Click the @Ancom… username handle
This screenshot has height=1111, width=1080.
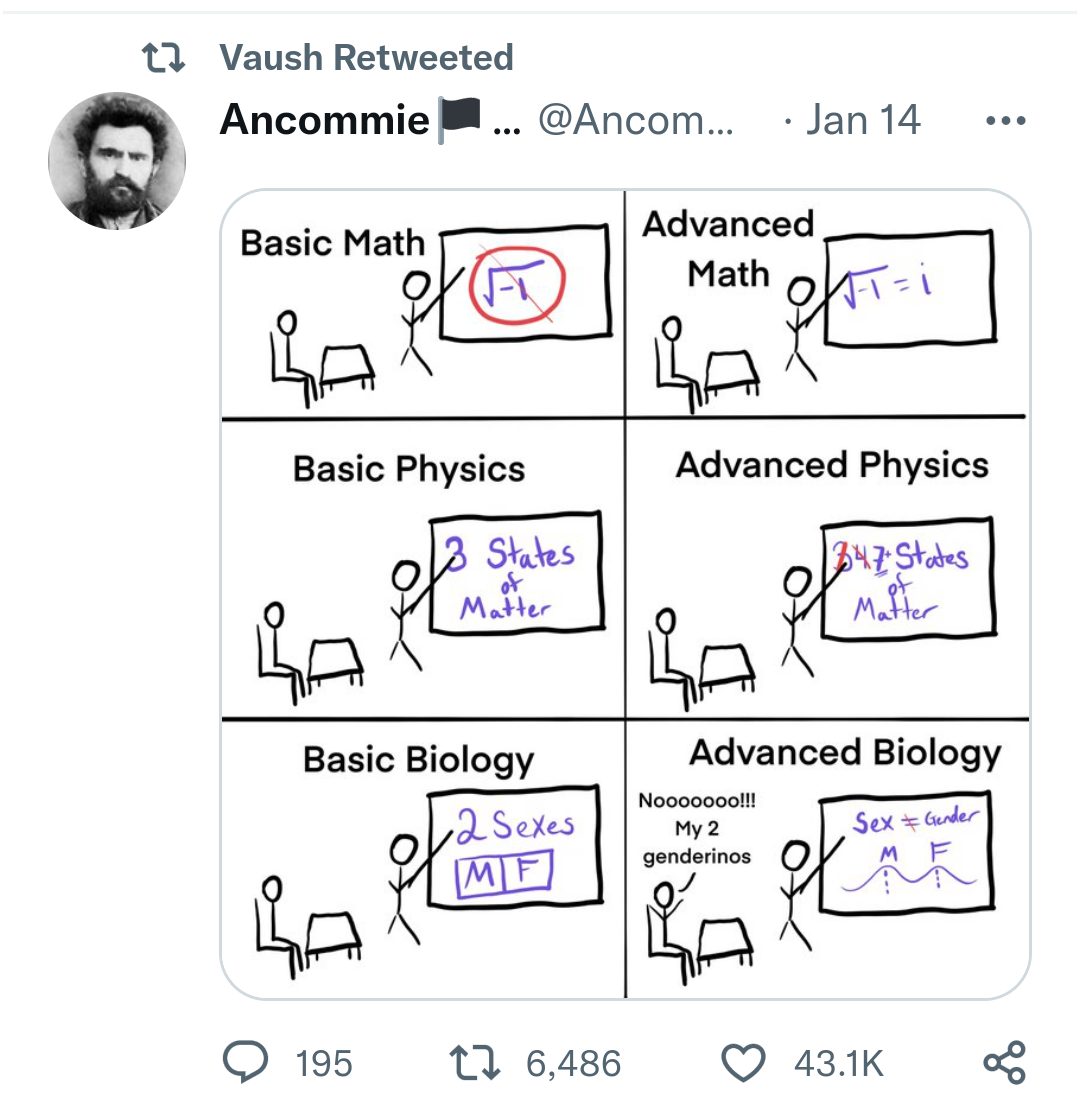click(x=636, y=121)
